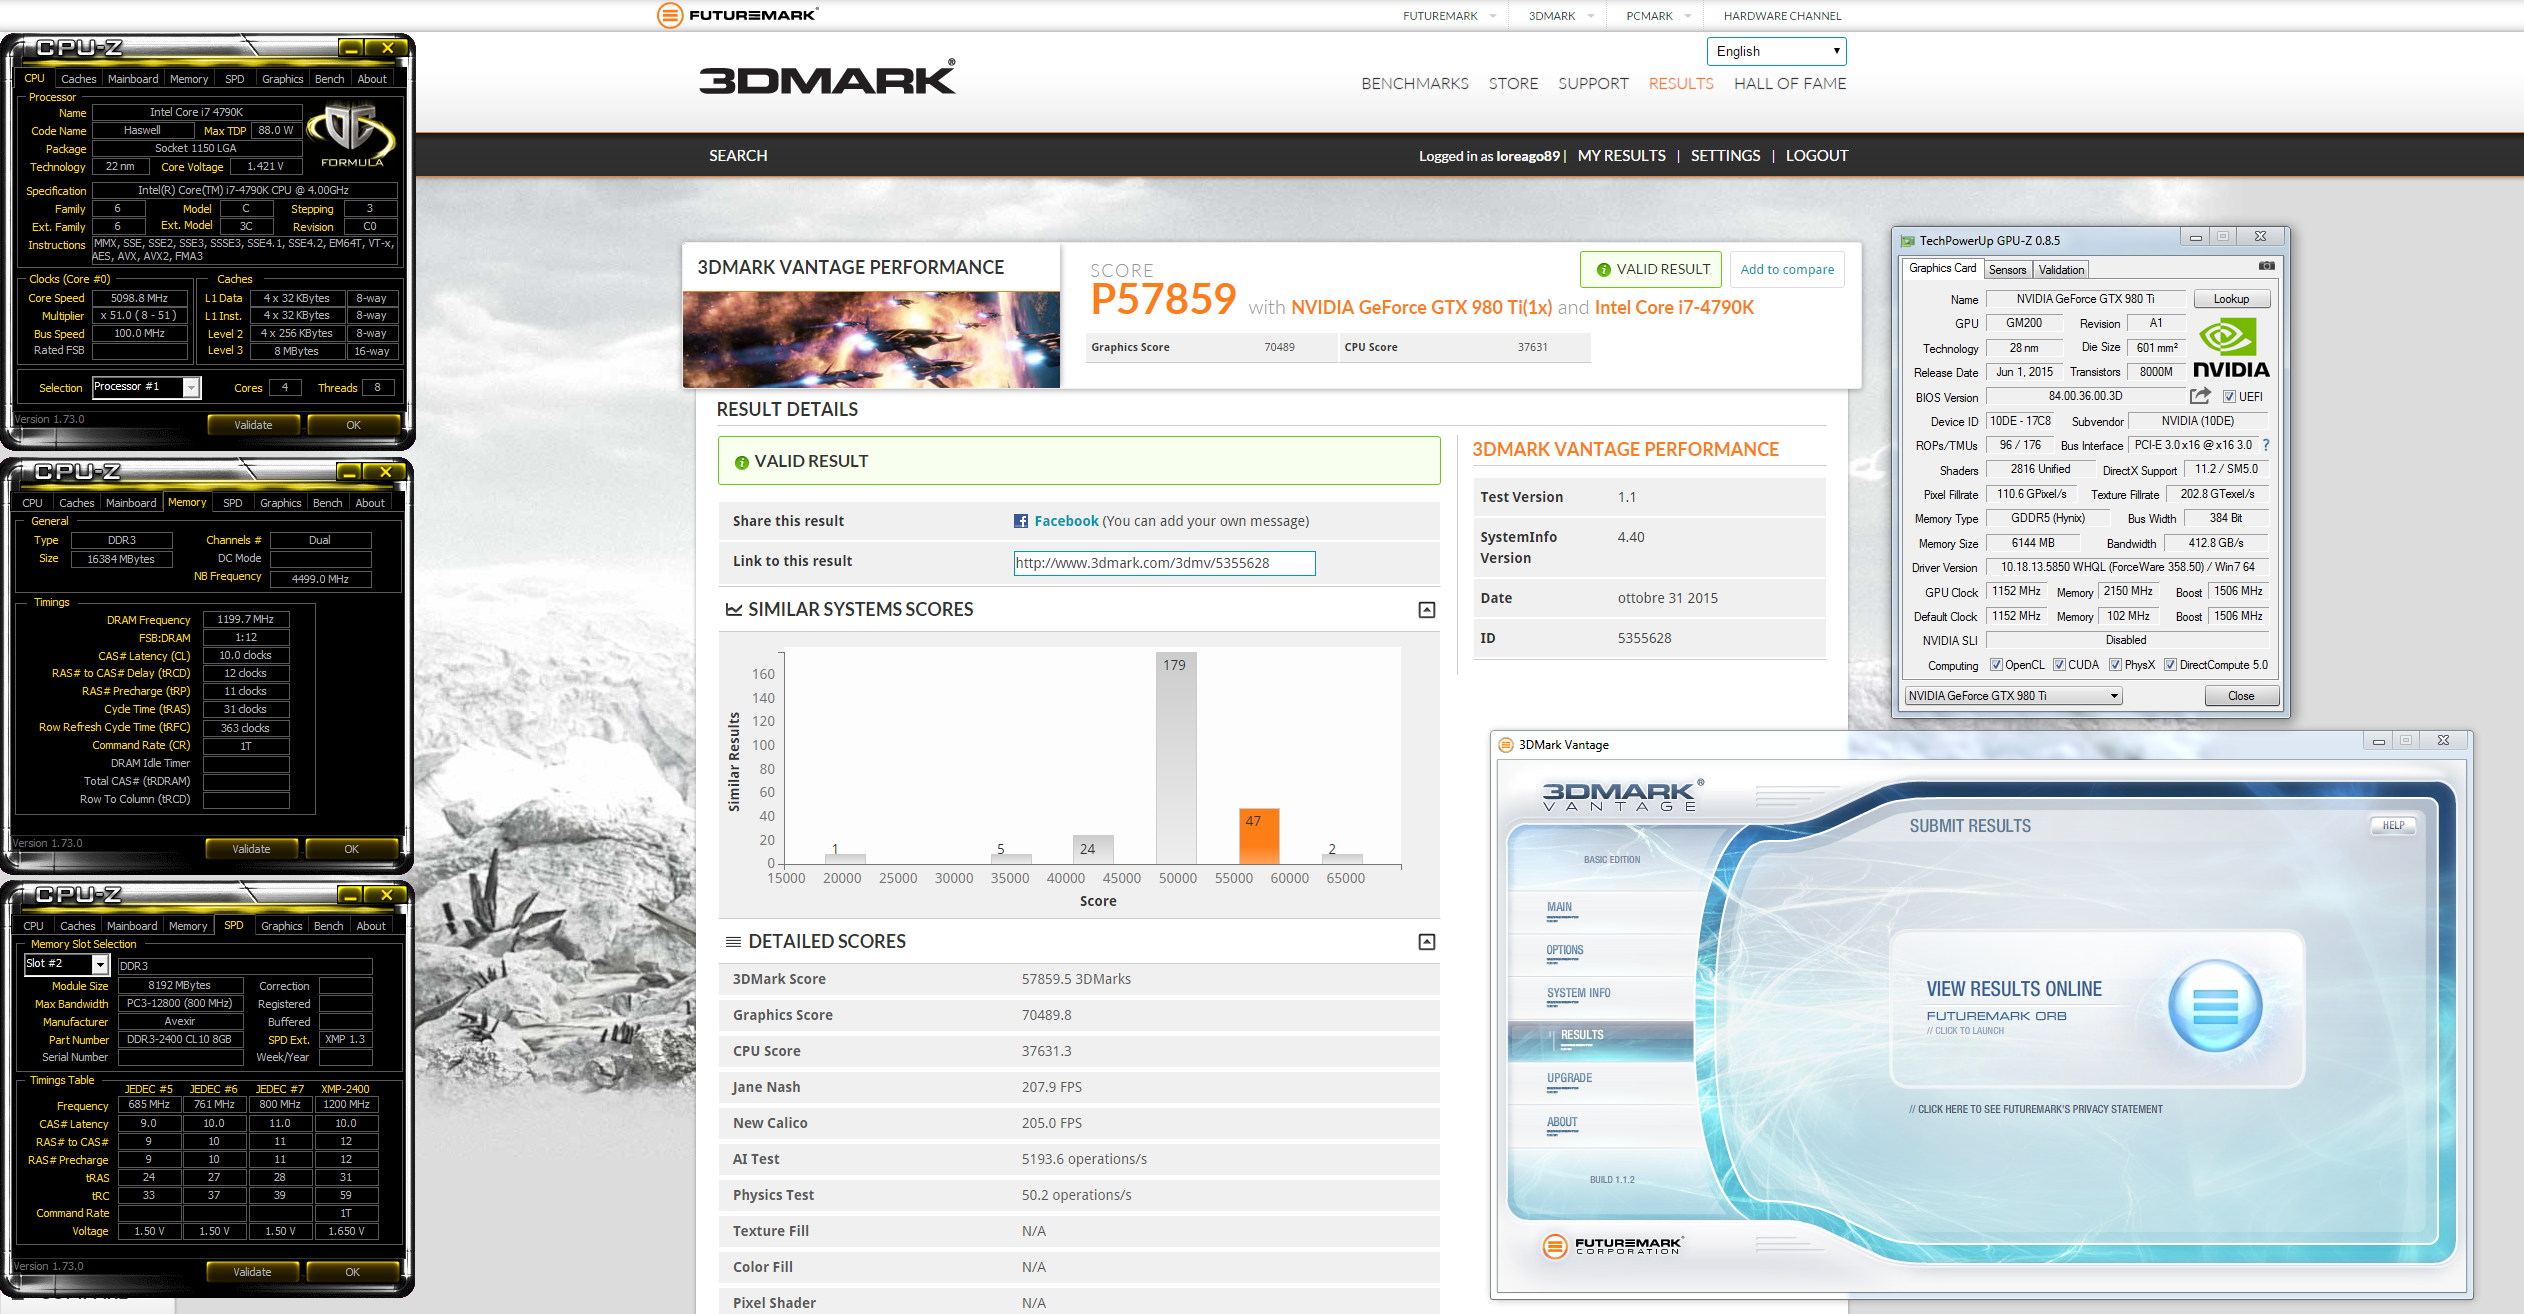Toggle the UEFI checkbox in GPU-Z

click(2229, 397)
